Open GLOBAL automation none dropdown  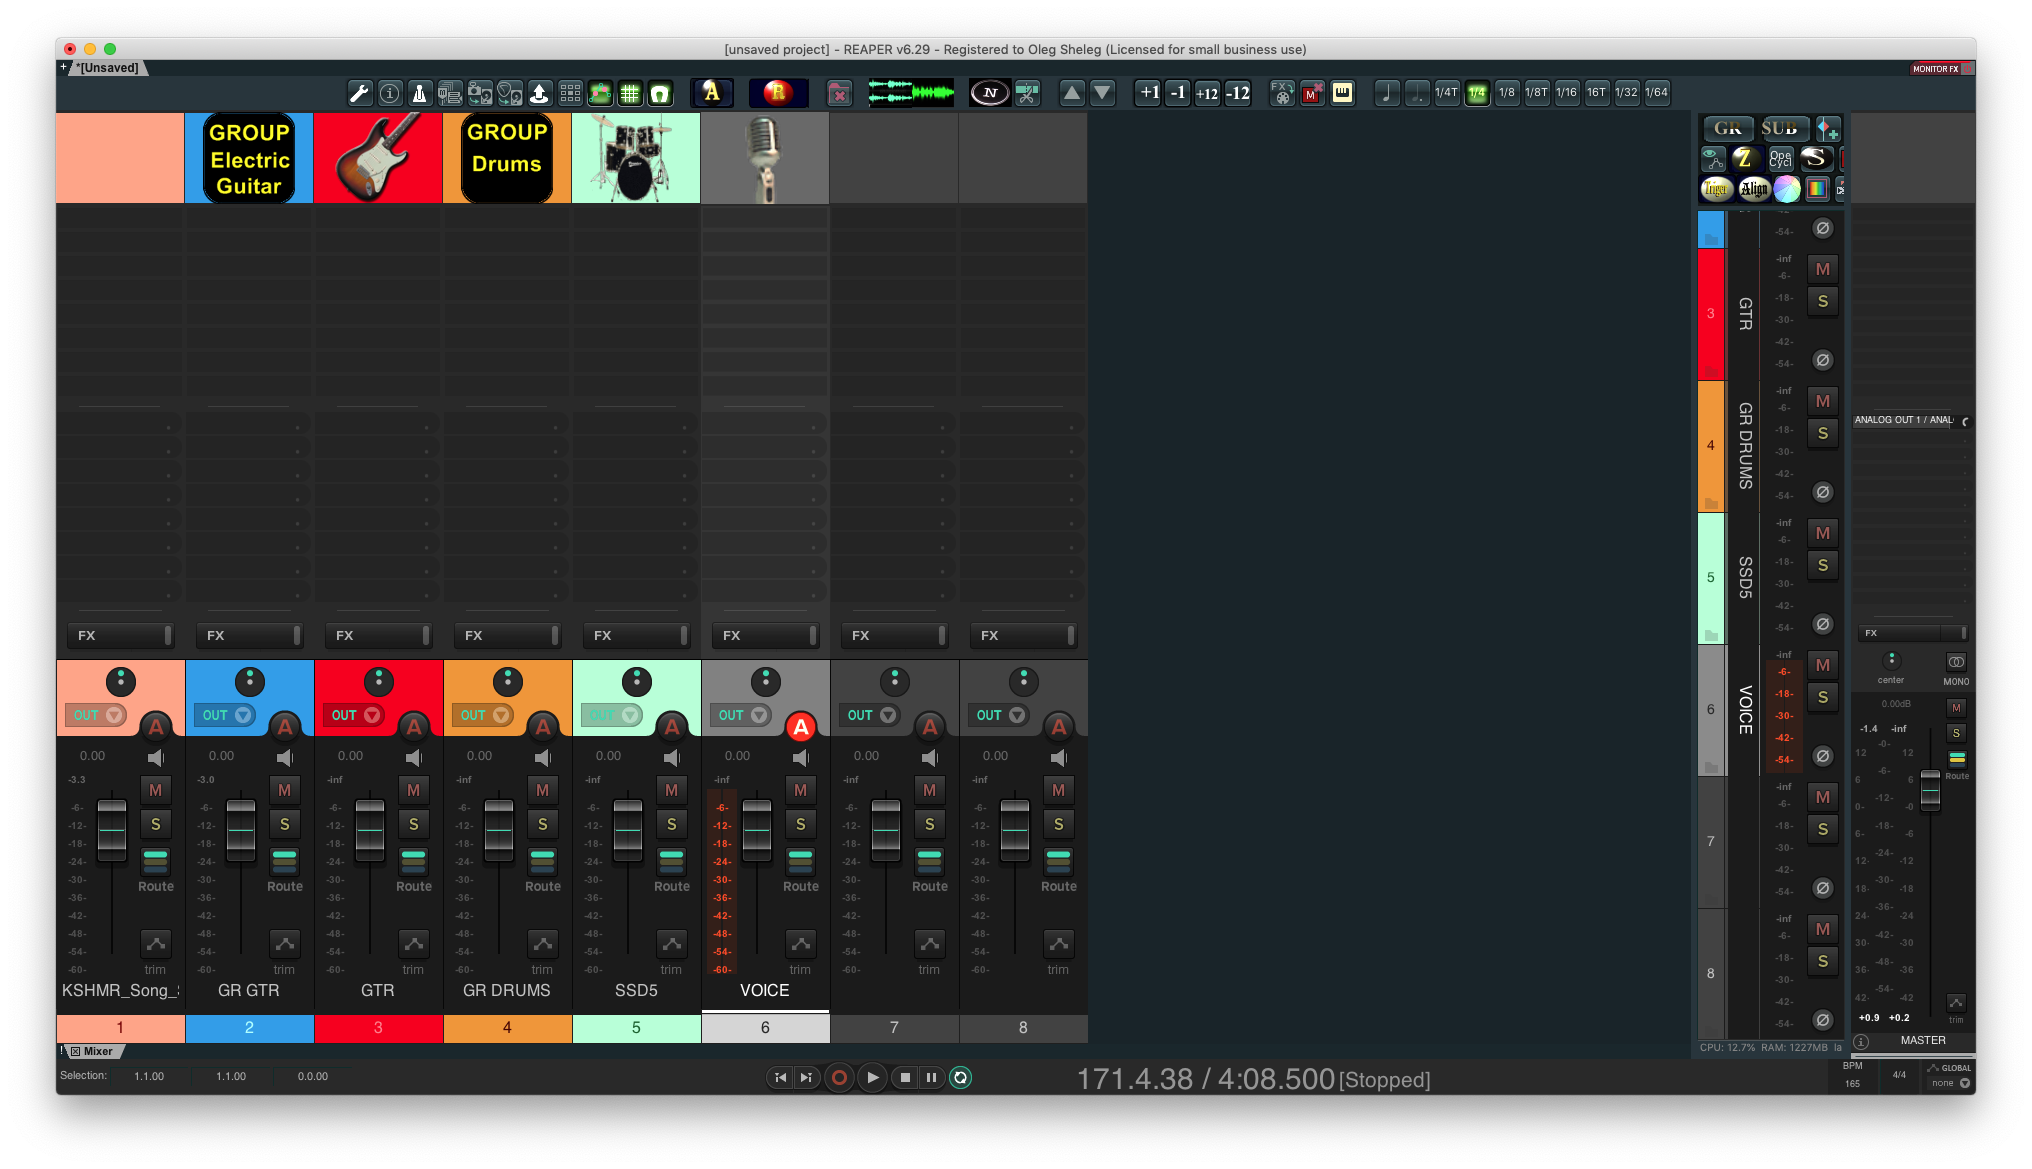coord(1949,1083)
